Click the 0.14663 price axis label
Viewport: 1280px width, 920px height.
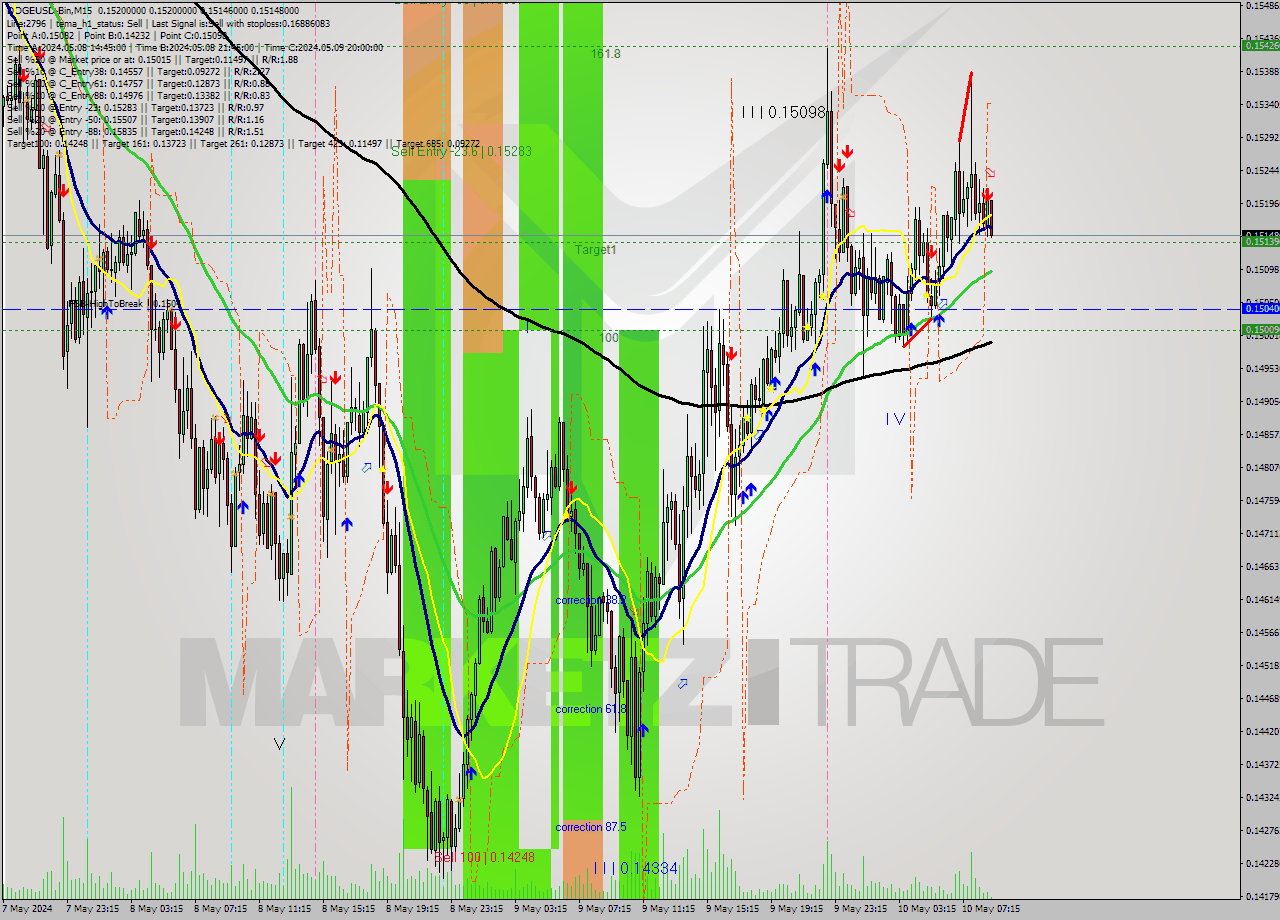(x=1262, y=566)
